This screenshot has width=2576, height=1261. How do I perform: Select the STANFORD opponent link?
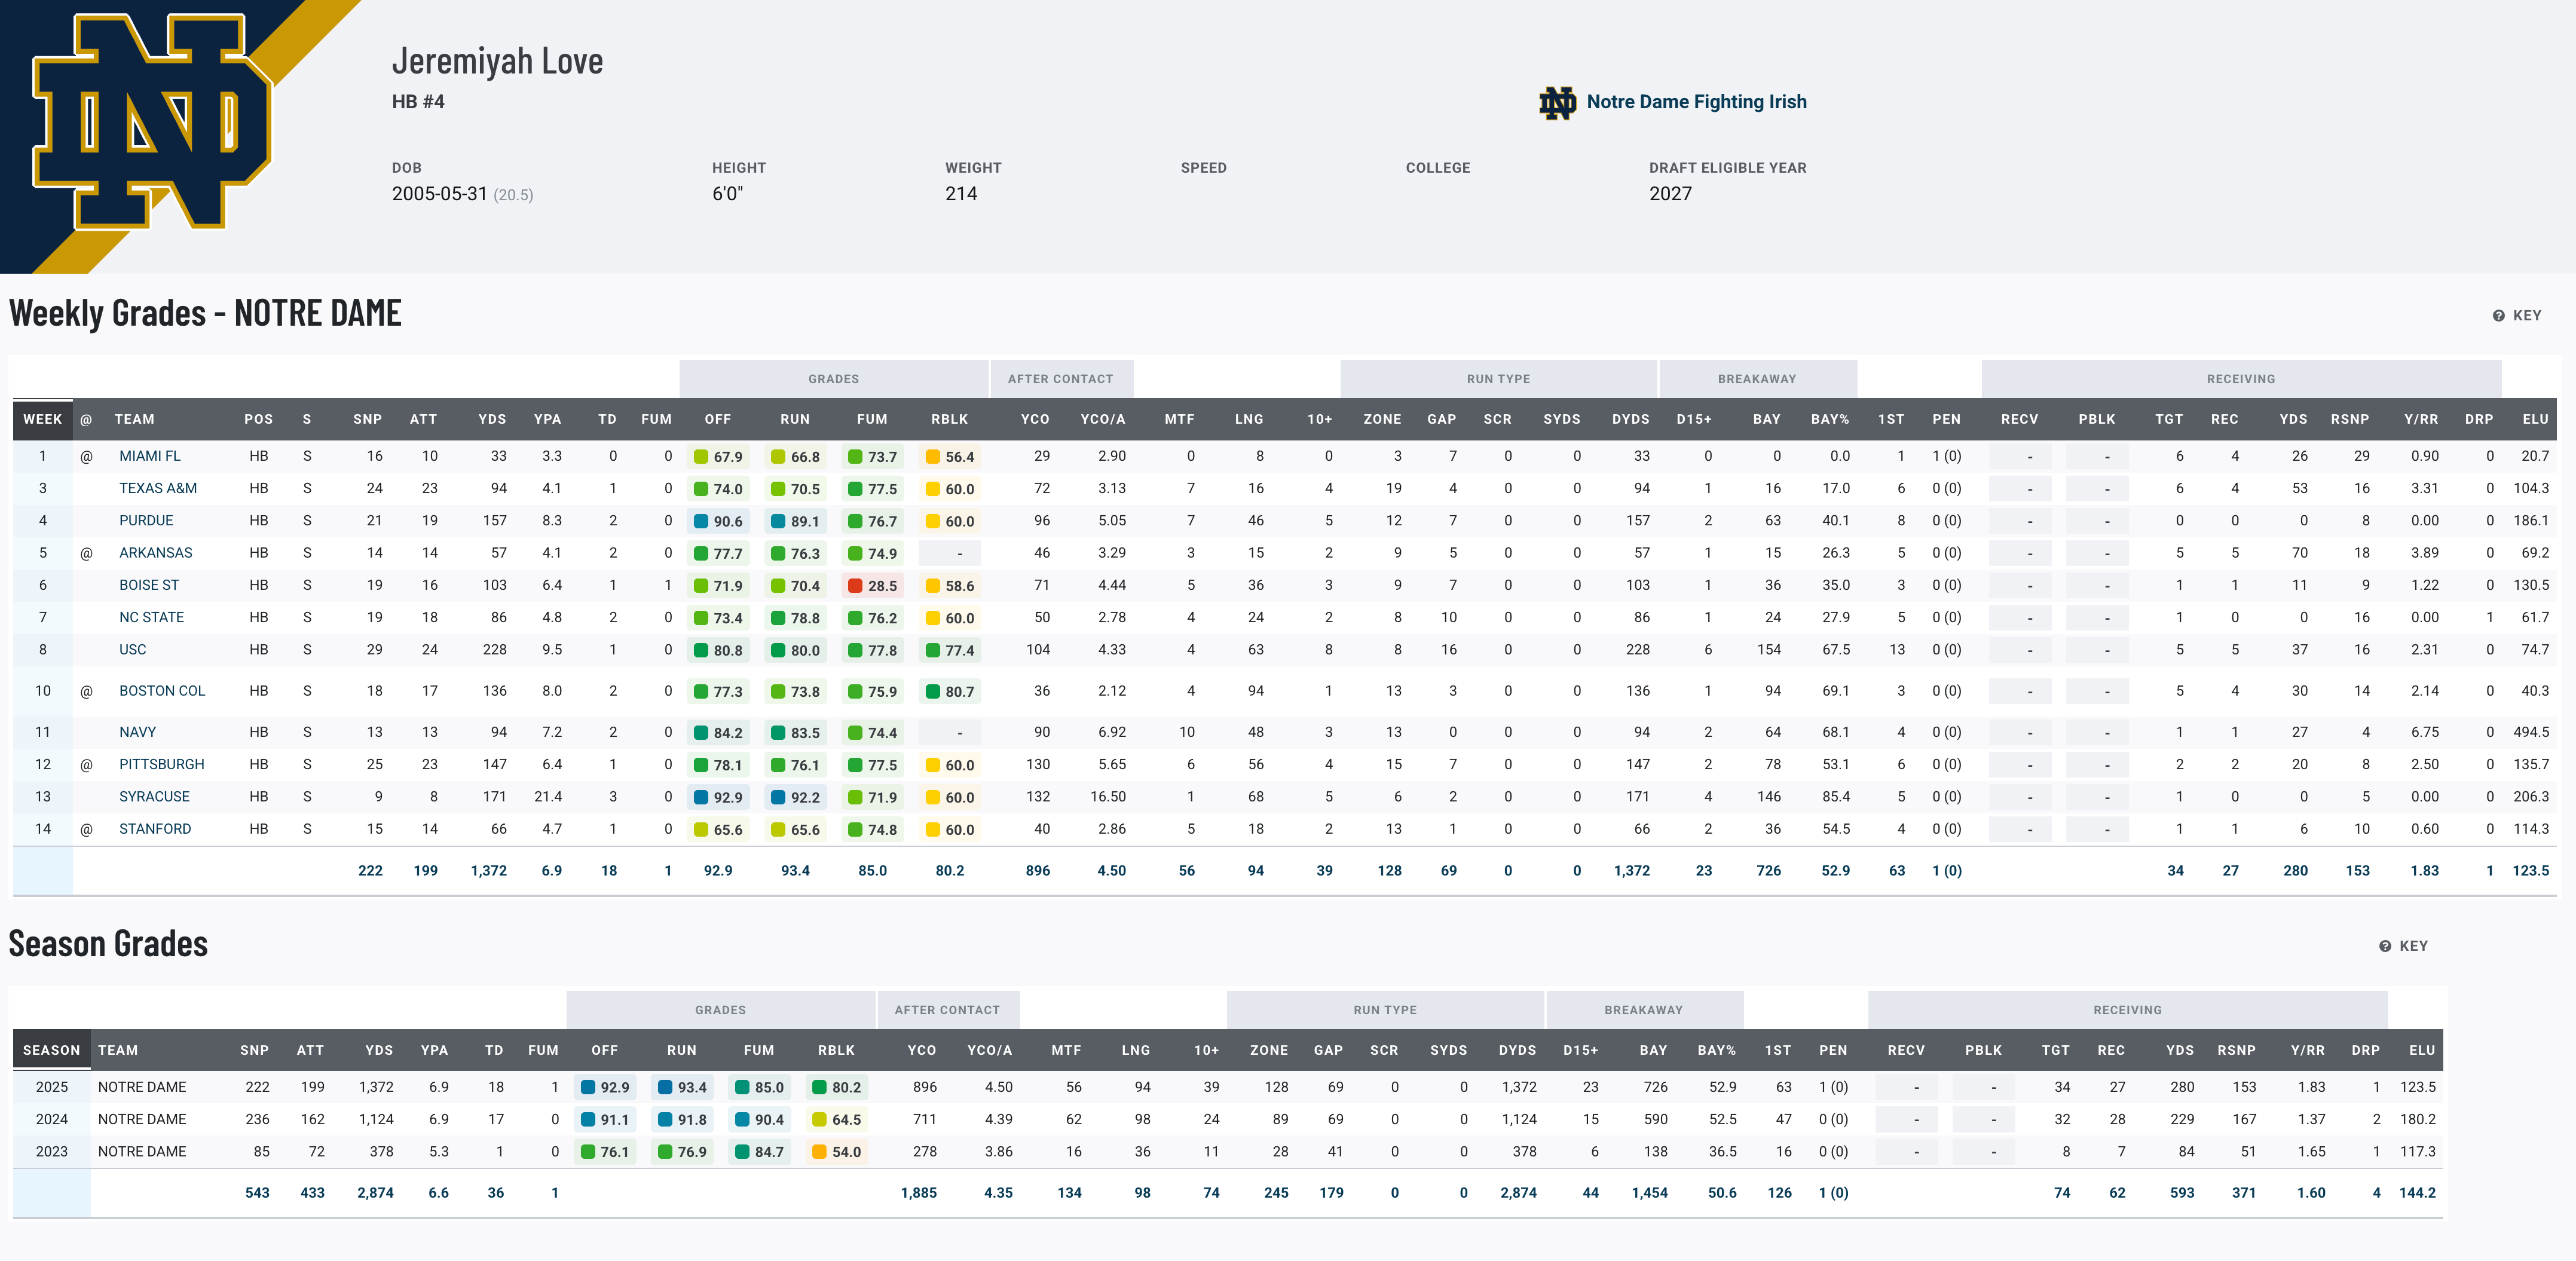coord(155,829)
